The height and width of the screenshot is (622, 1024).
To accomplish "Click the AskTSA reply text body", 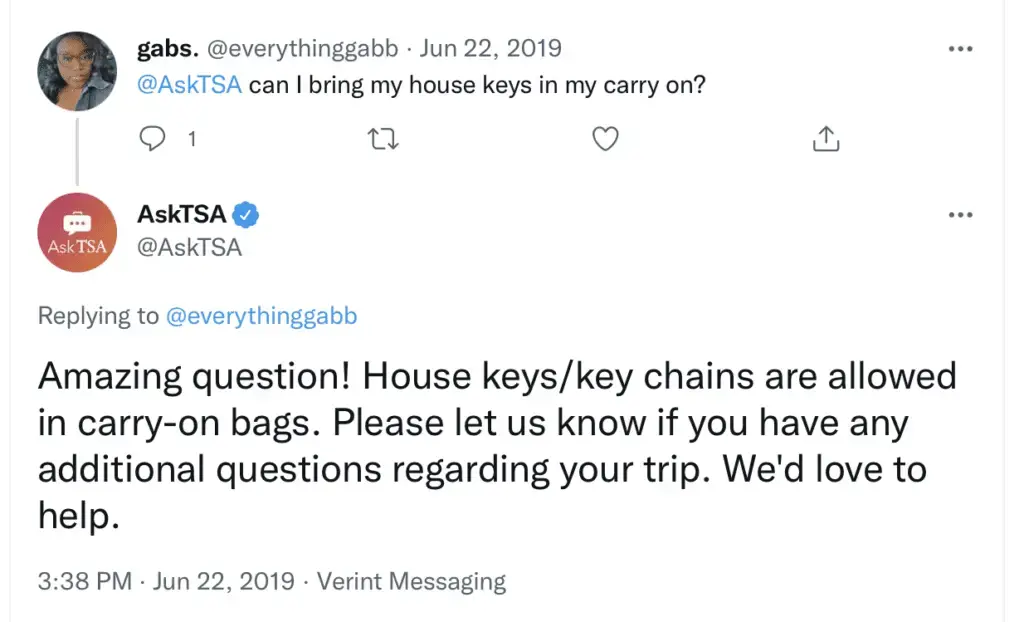I will tap(496, 446).
